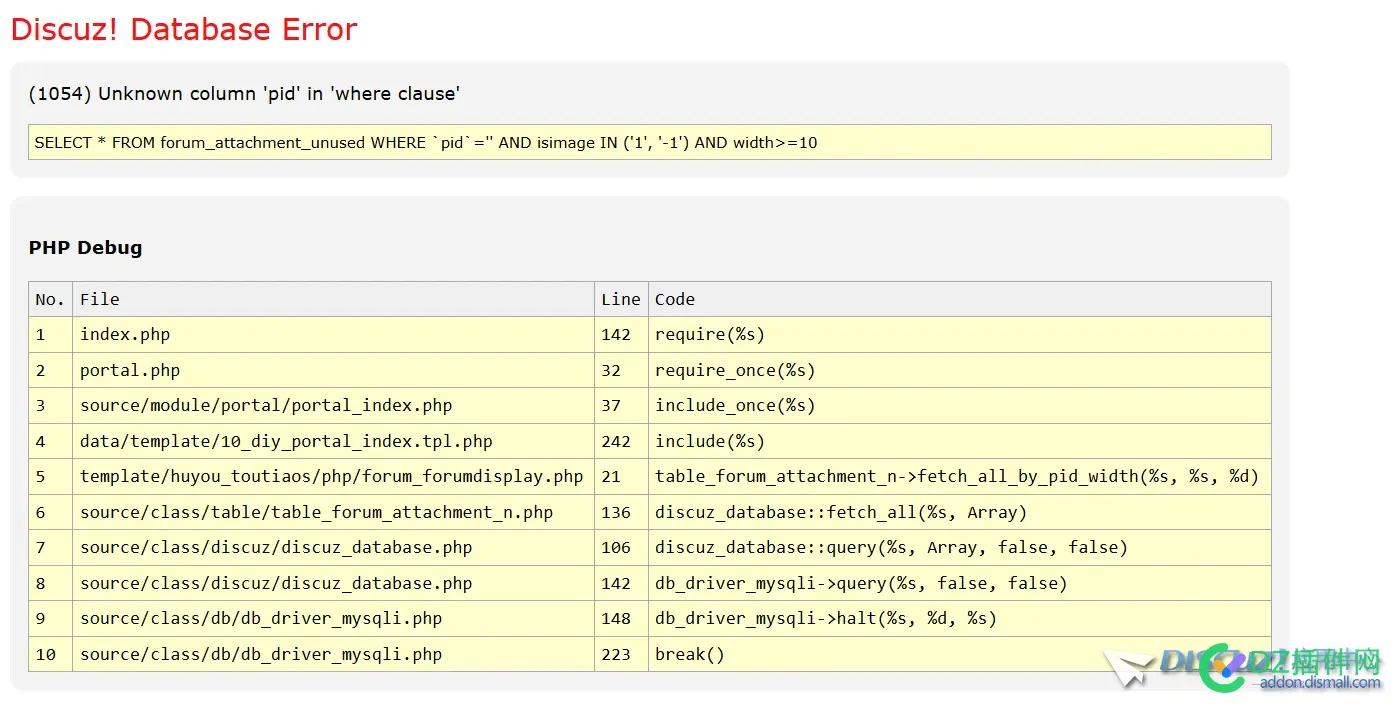Click the fetch_all_by_pid_width code cell

point(956,477)
